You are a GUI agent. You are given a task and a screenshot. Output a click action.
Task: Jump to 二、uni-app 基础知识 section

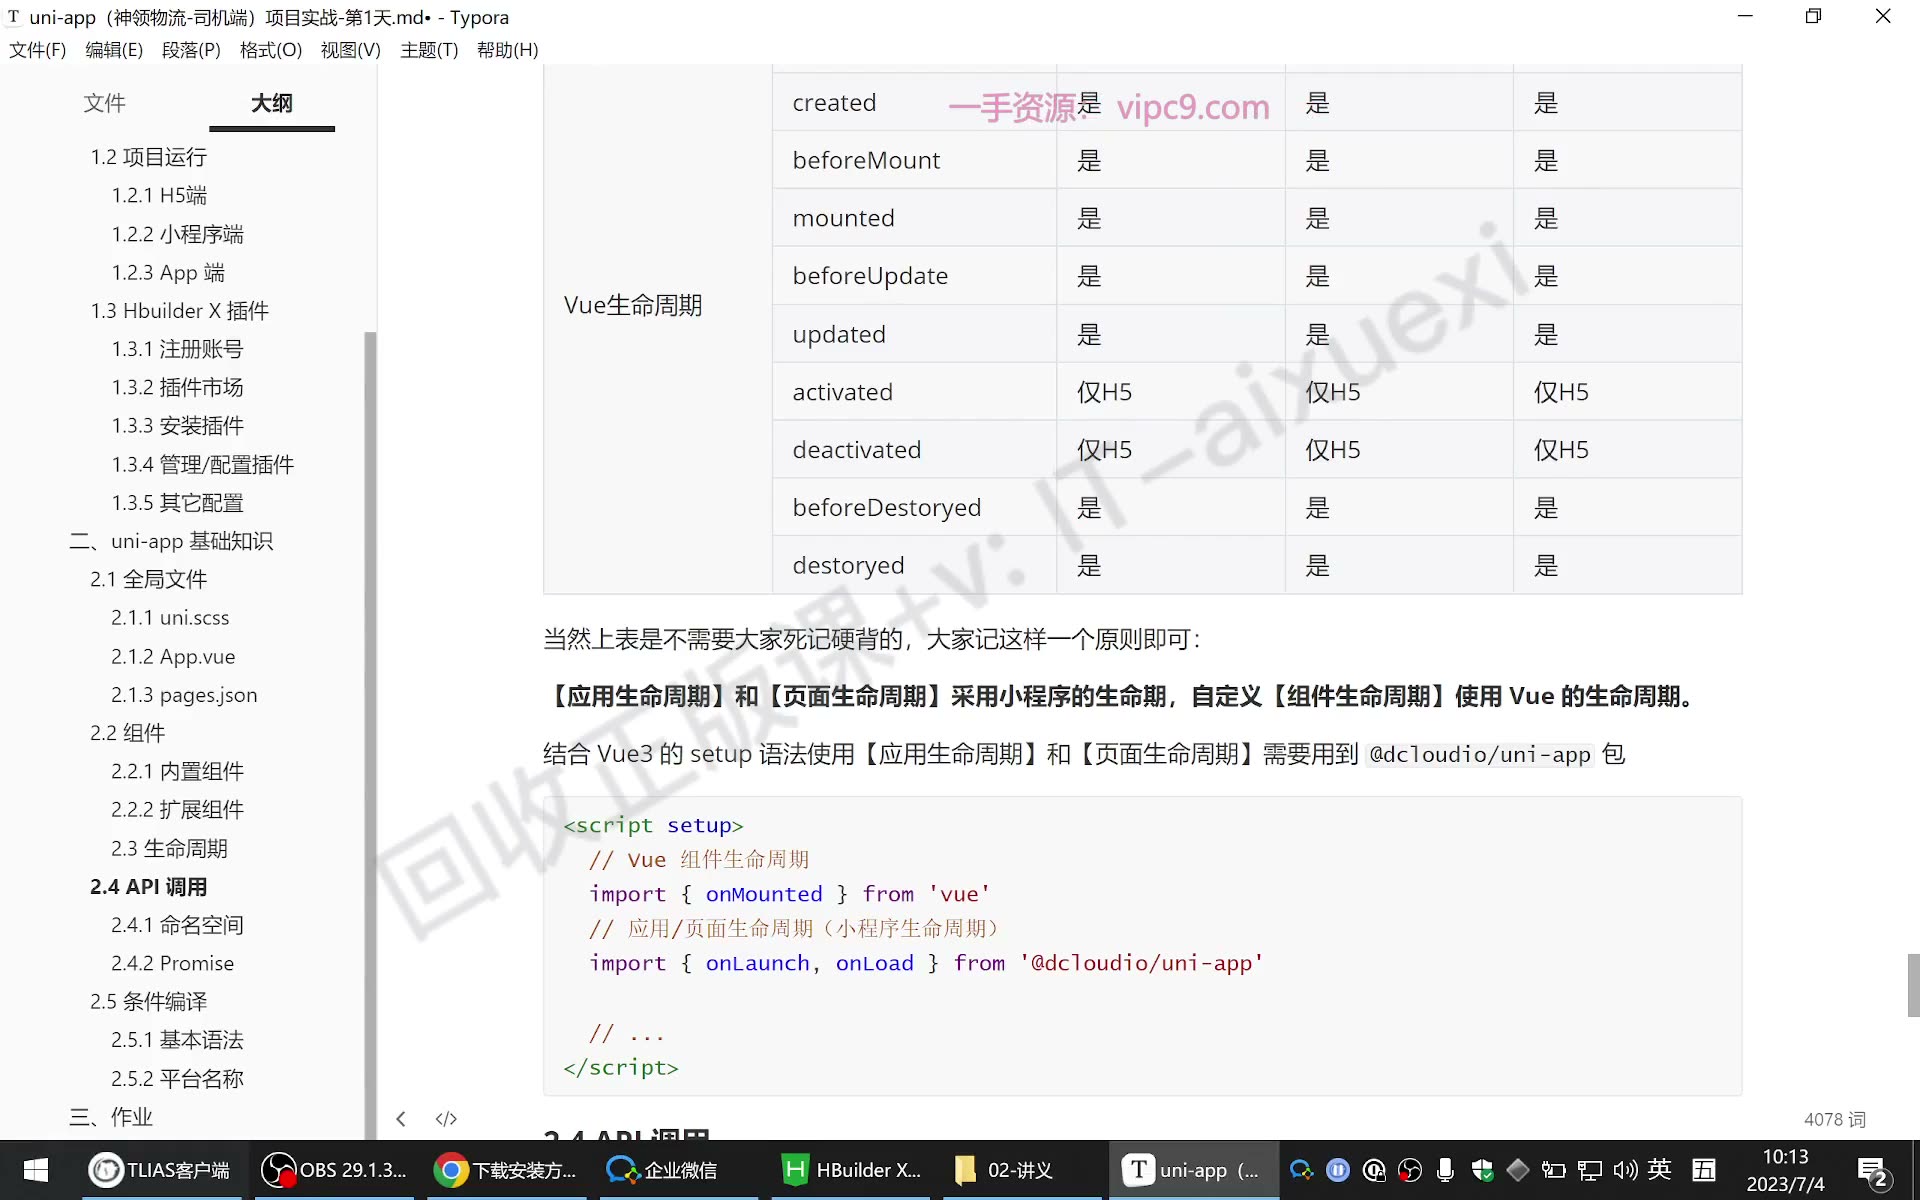pyautogui.click(x=171, y=541)
